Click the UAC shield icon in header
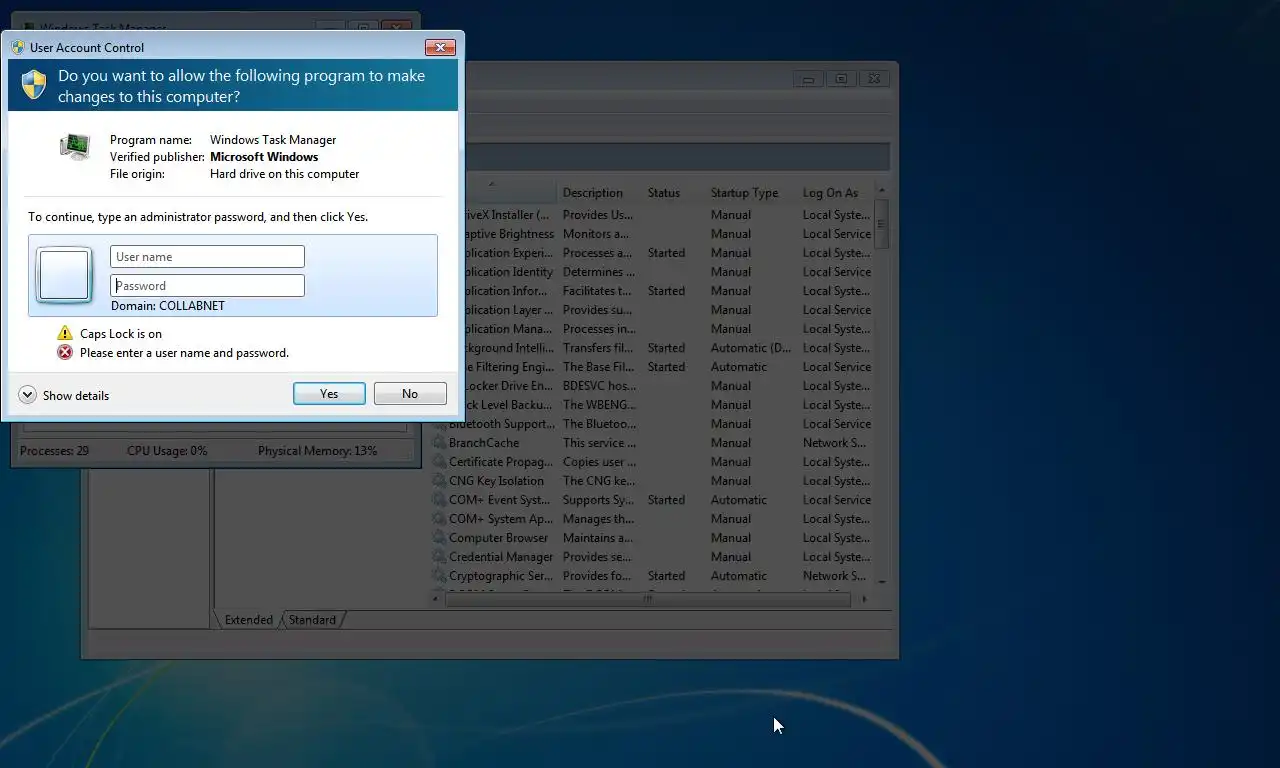The width and height of the screenshot is (1280, 768). [x=34, y=85]
